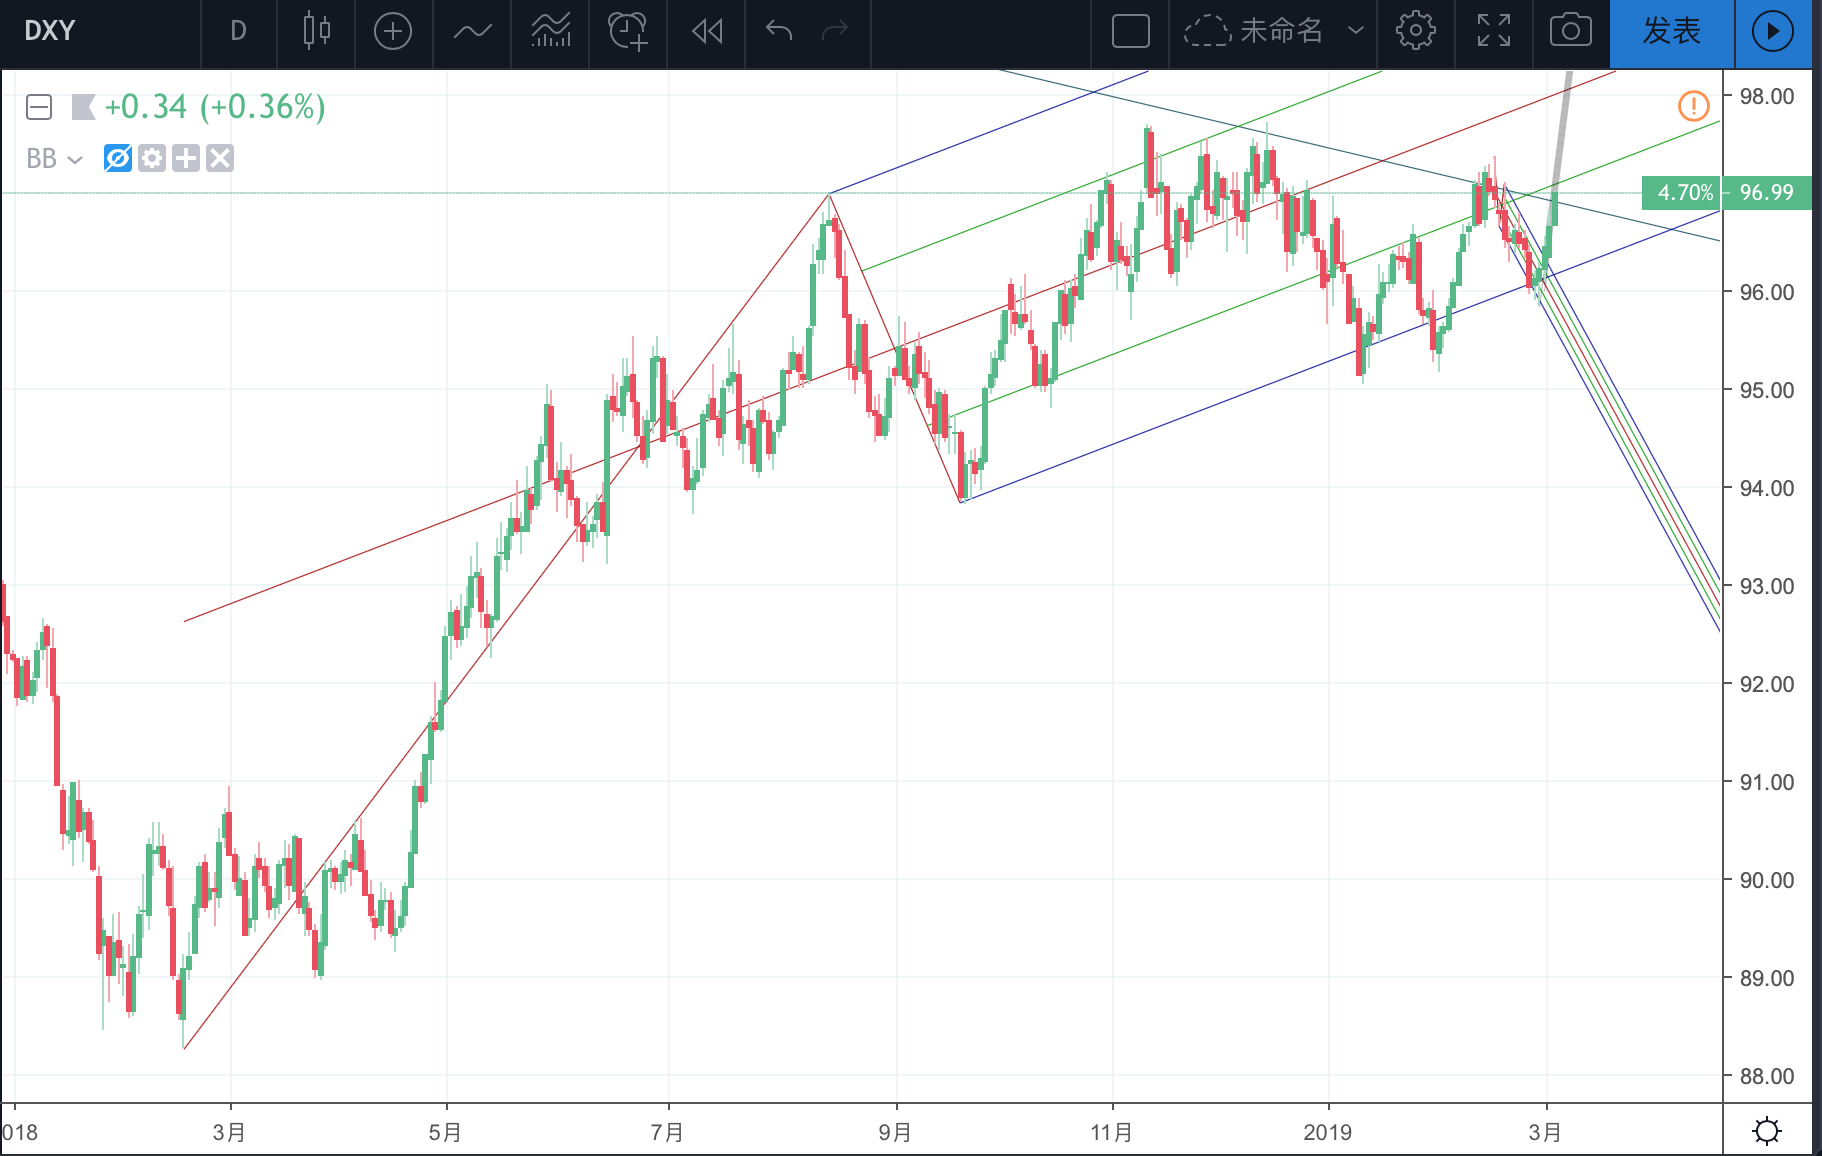The width and height of the screenshot is (1822, 1156).
Task: Change the D timeframe interval
Action: pyautogui.click(x=238, y=31)
